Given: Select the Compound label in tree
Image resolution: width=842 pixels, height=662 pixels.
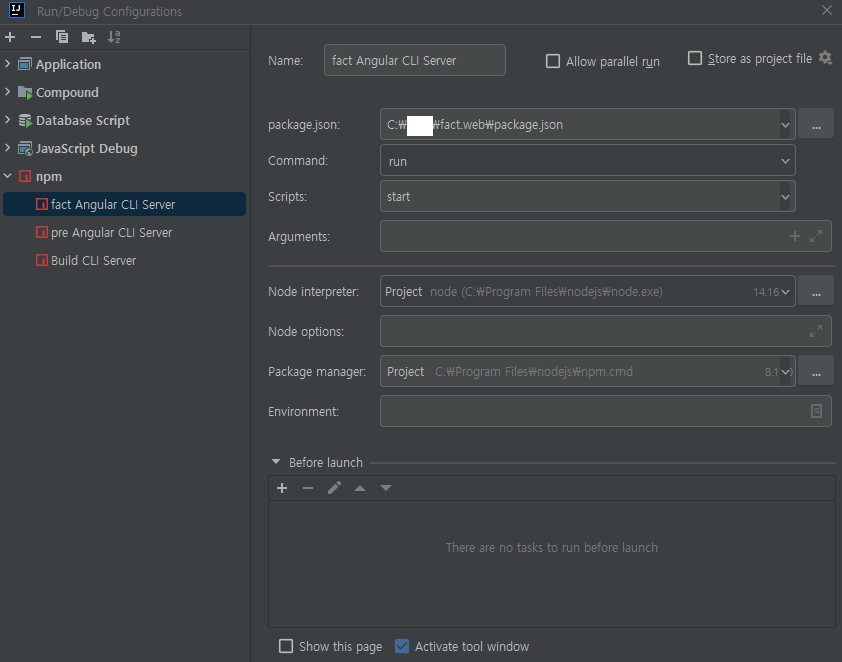Looking at the screenshot, I should 67,92.
